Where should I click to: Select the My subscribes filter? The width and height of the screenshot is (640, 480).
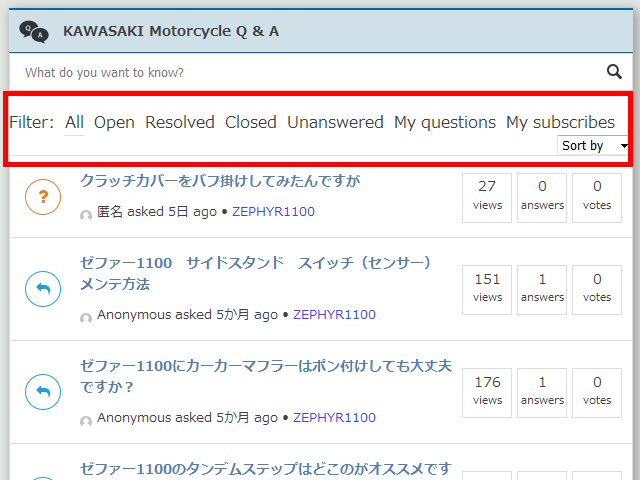point(560,122)
